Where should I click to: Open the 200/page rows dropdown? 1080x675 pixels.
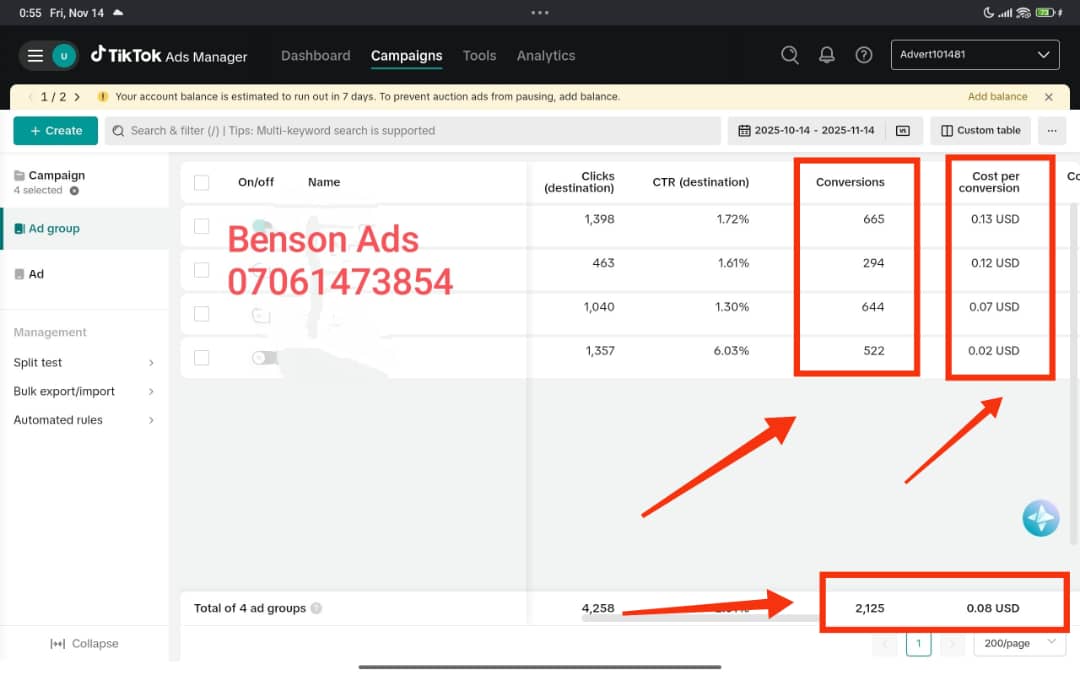click(x=1019, y=643)
